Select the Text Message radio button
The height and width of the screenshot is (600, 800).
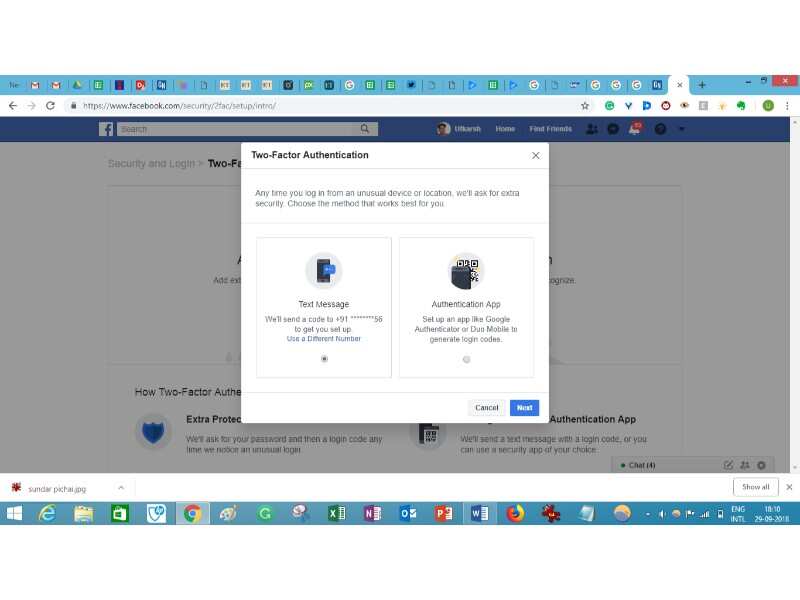coord(324,359)
